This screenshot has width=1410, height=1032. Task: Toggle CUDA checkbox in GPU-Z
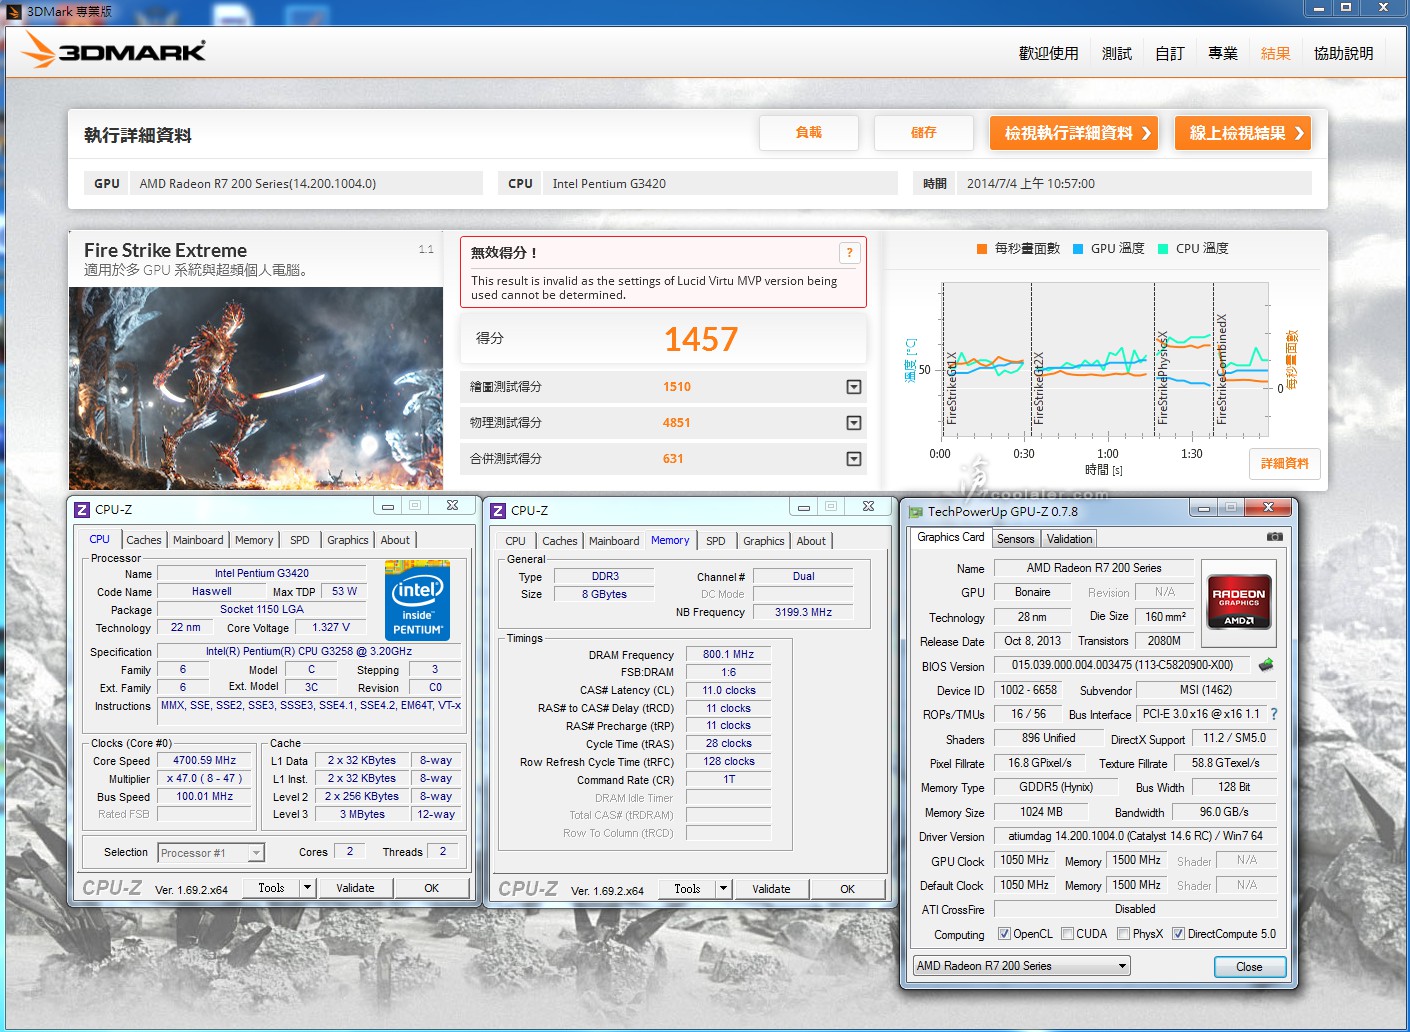(x=1067, y=934)
